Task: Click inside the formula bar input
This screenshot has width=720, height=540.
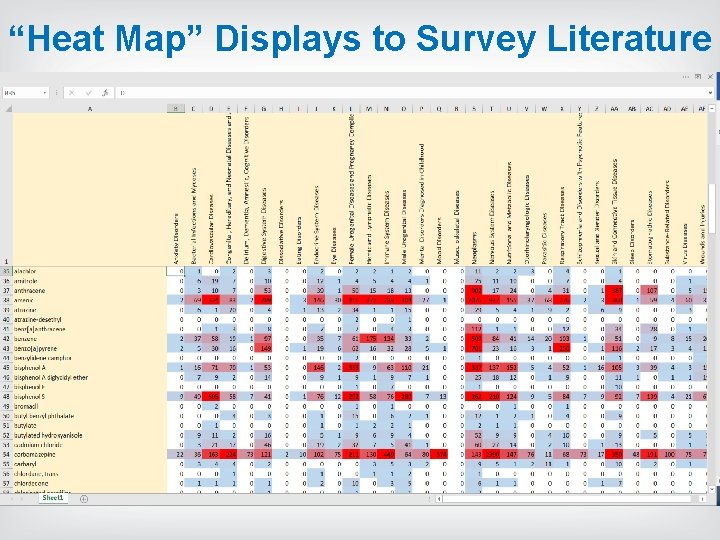Action: click(411, 93)
